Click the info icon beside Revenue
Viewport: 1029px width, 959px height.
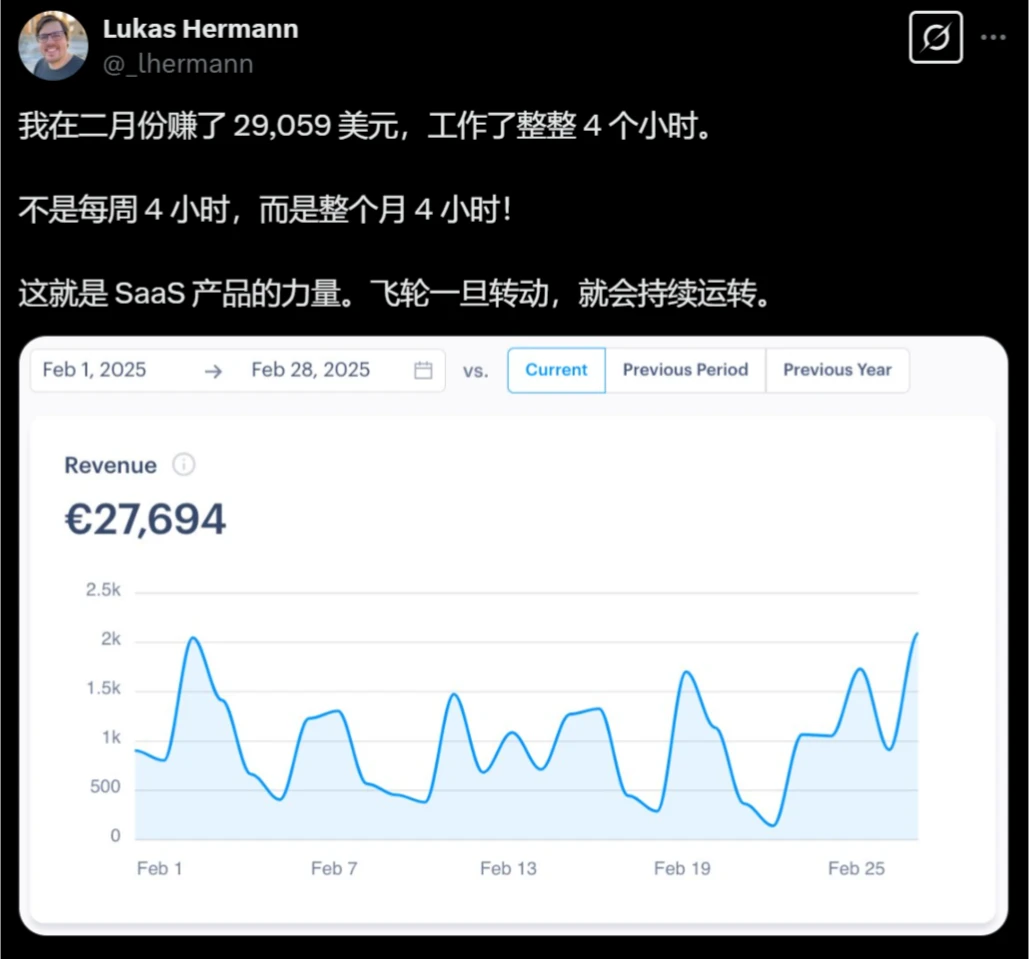(x=184, y=465)
